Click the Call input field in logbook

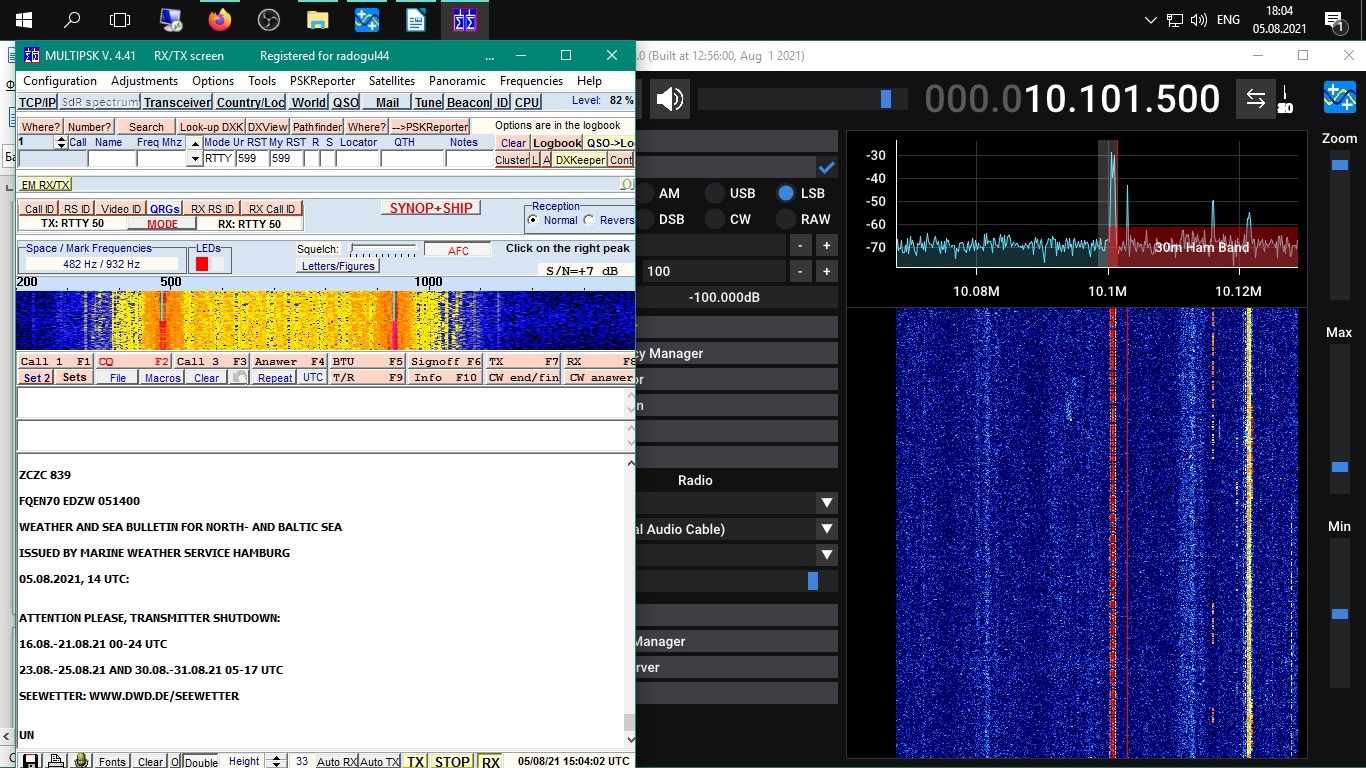(53, 159)
